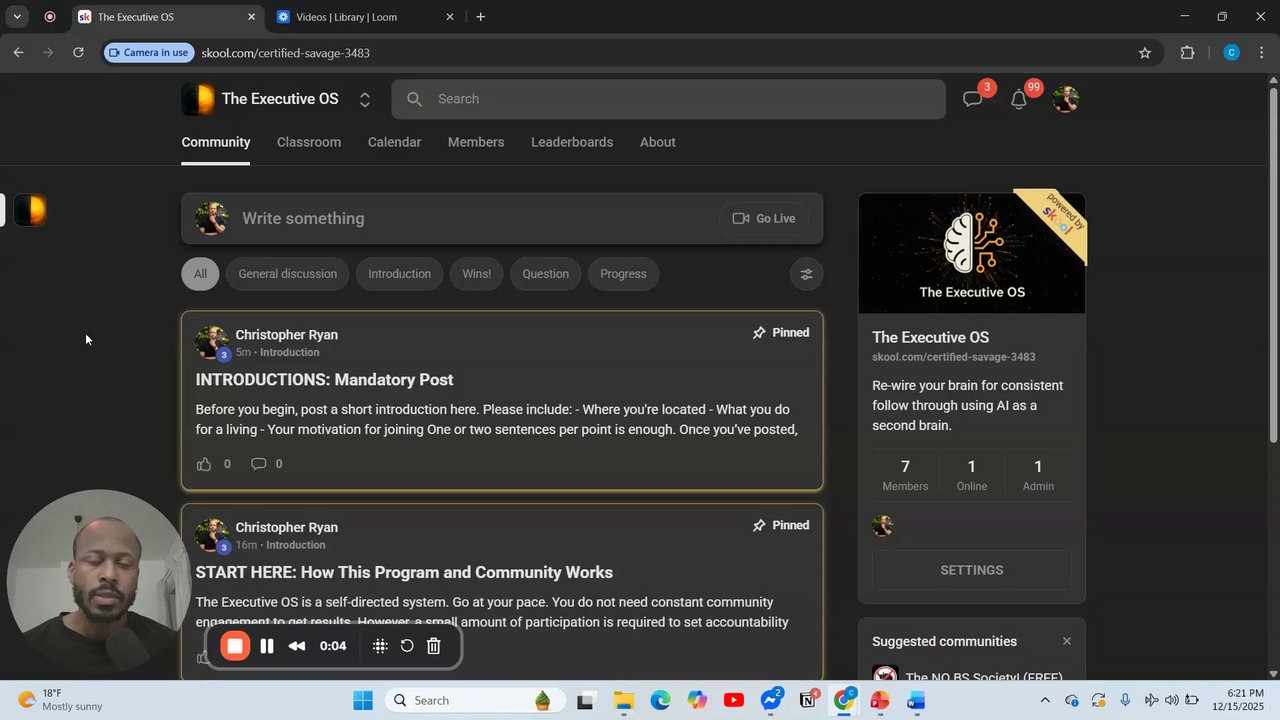Open the feed sort options icon
This screenshot has width=1280, height=720.
tap(806, 273)
